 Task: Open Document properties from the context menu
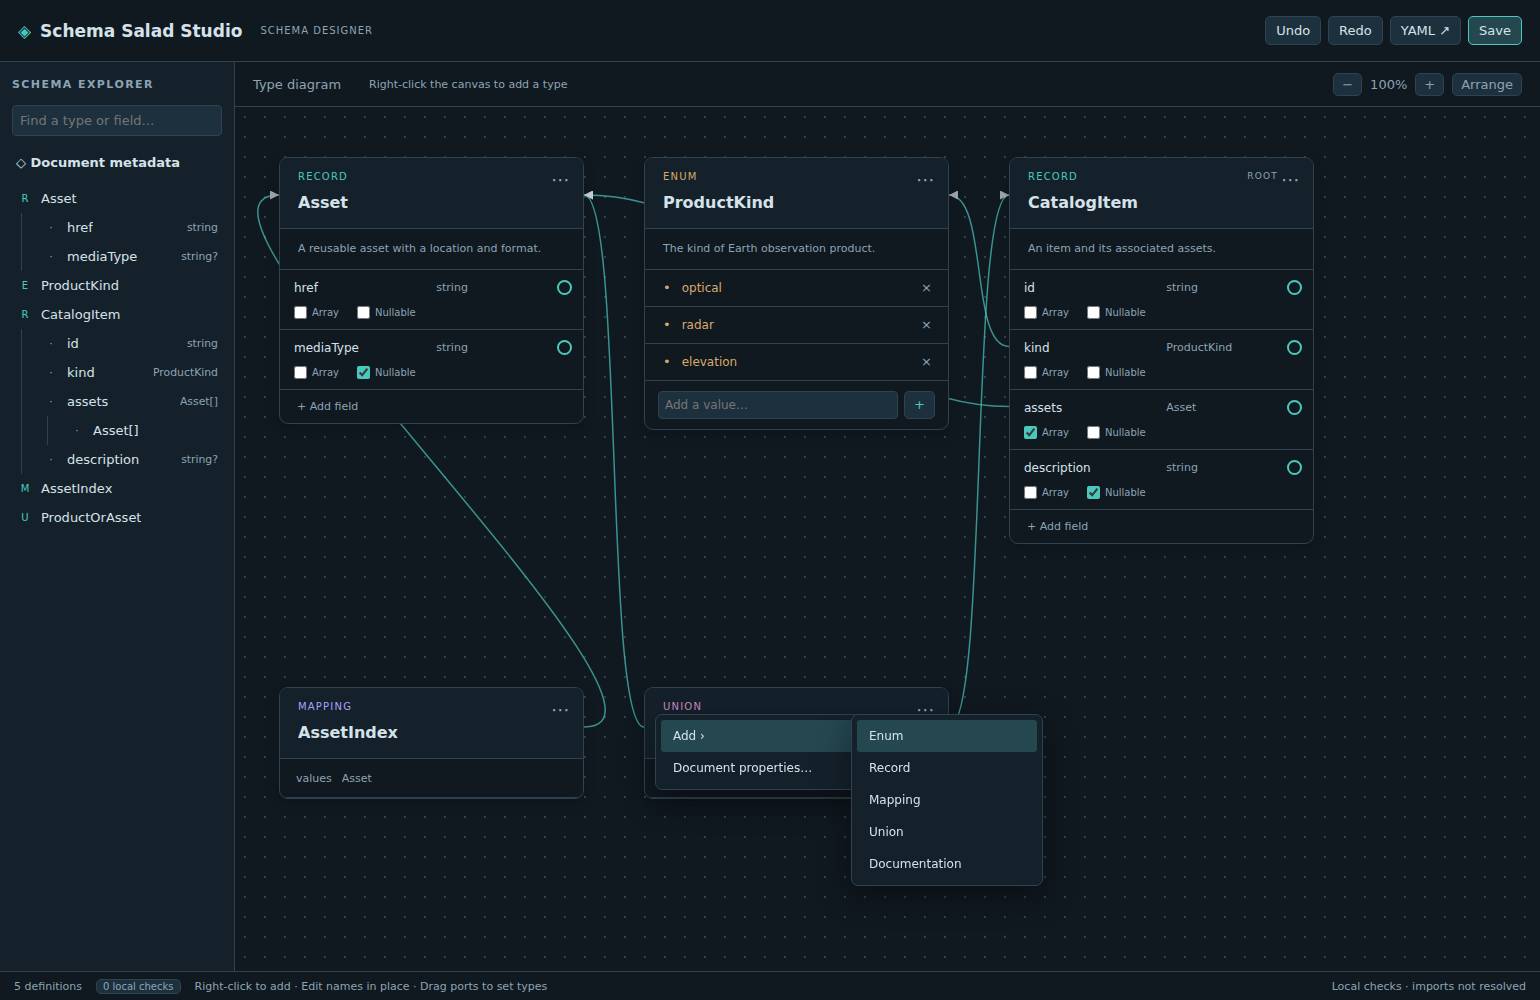coord(755,768)
